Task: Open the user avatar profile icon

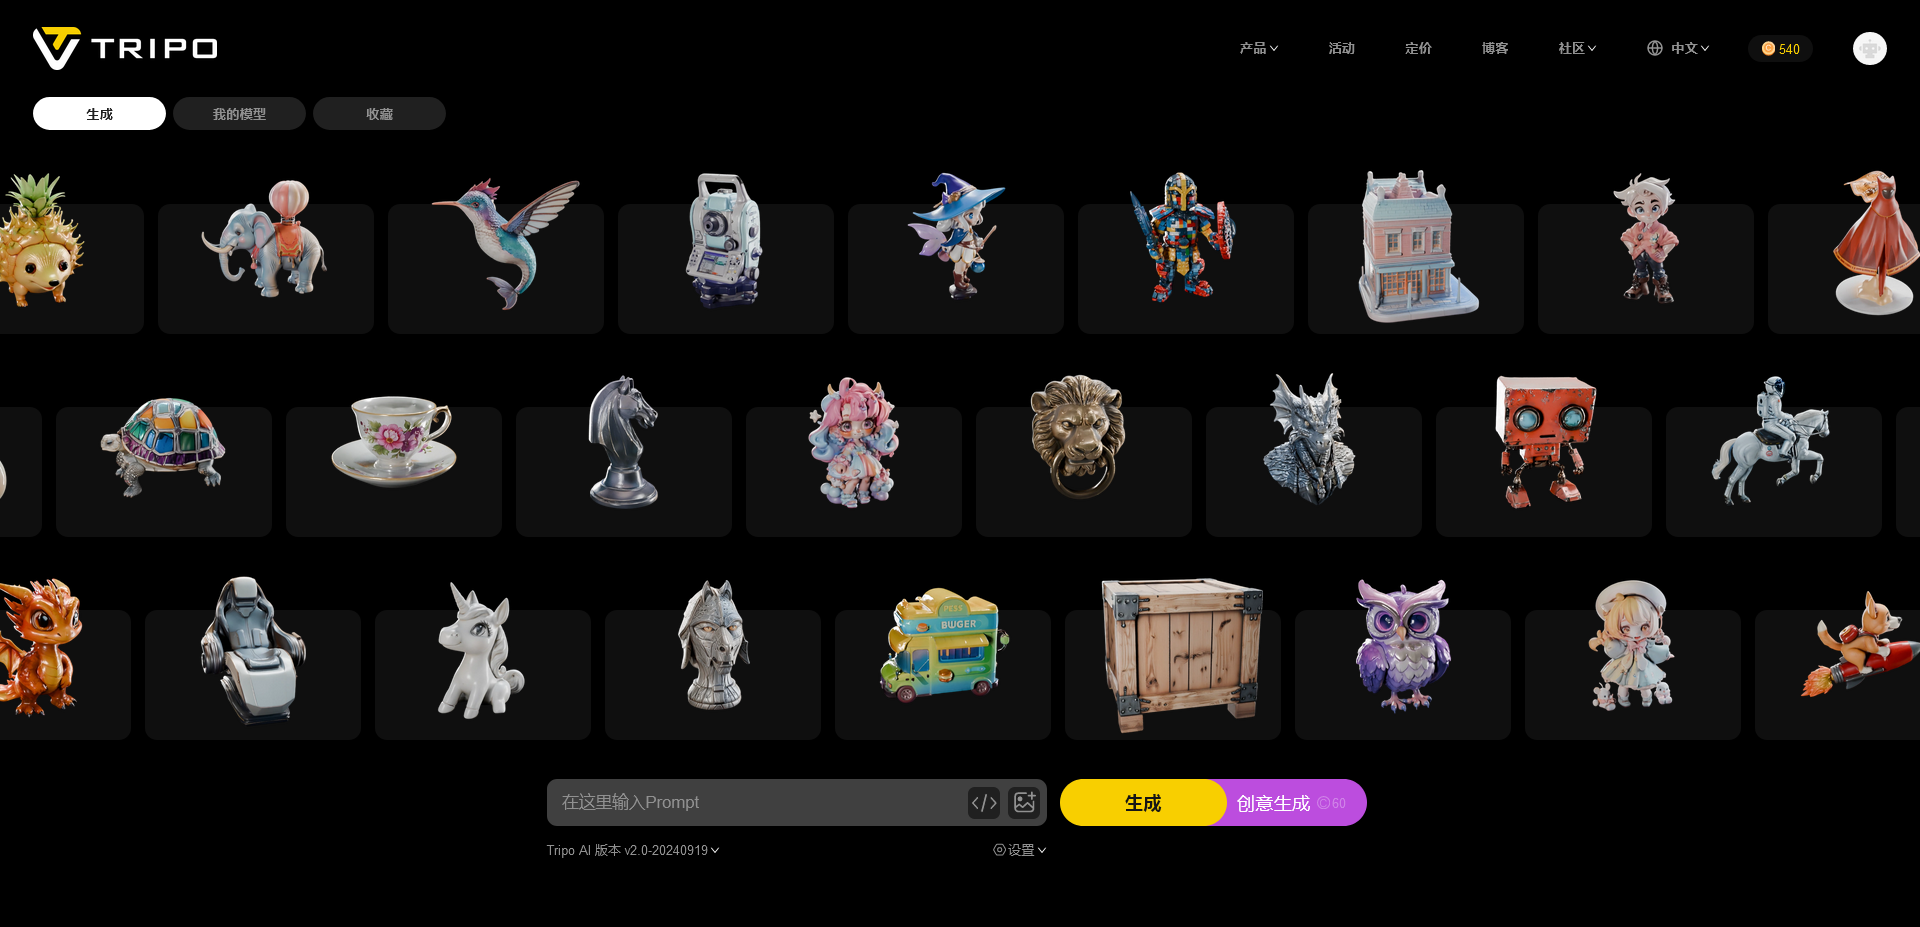Action: click(1869, 48)
